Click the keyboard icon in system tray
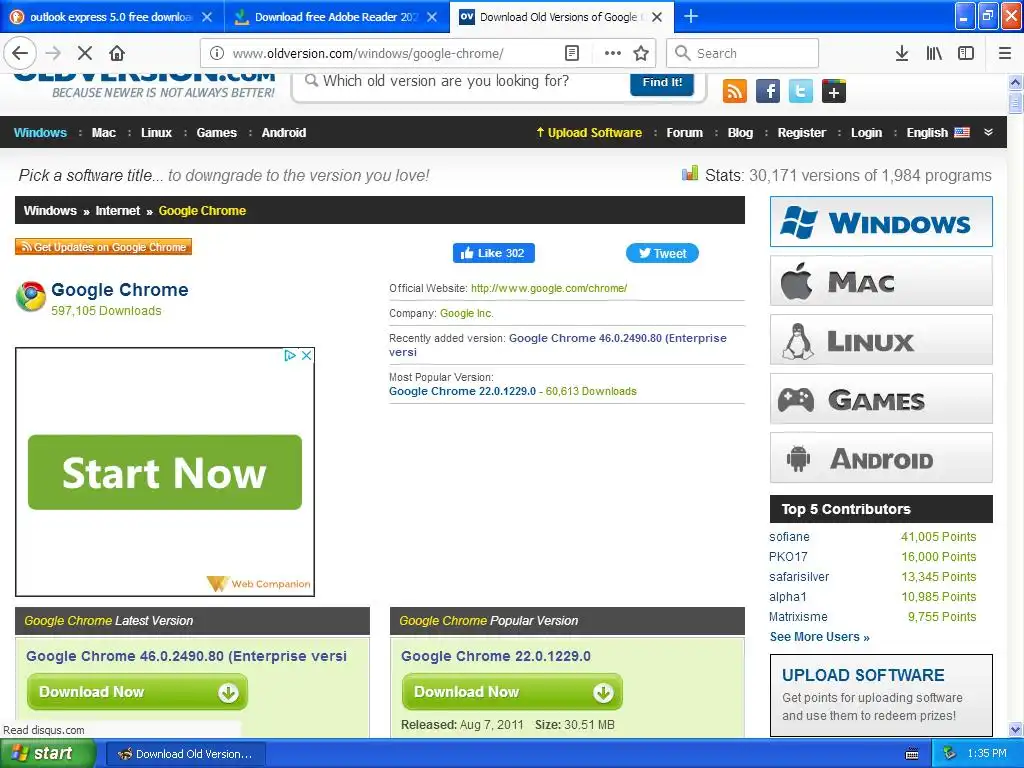The image size is (1024, 768). pos(912,754)
